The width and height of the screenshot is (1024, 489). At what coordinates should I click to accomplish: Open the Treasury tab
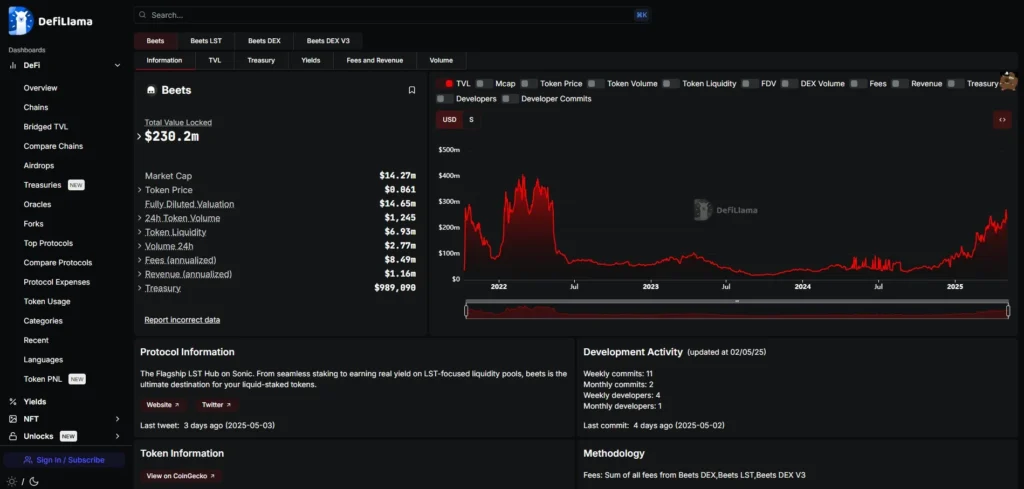pos(261,60)
